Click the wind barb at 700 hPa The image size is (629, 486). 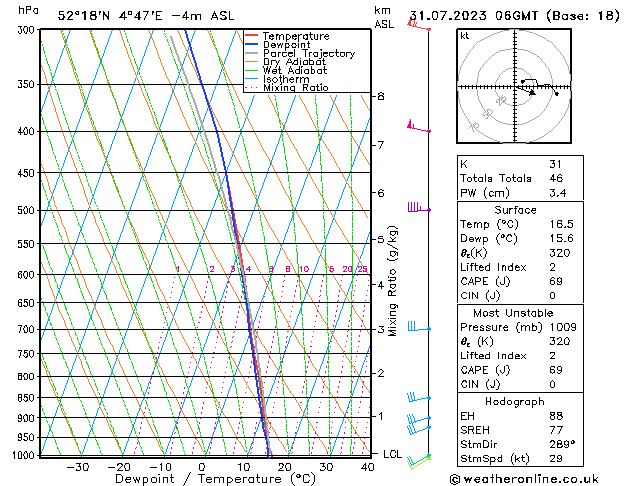point(416,327)
